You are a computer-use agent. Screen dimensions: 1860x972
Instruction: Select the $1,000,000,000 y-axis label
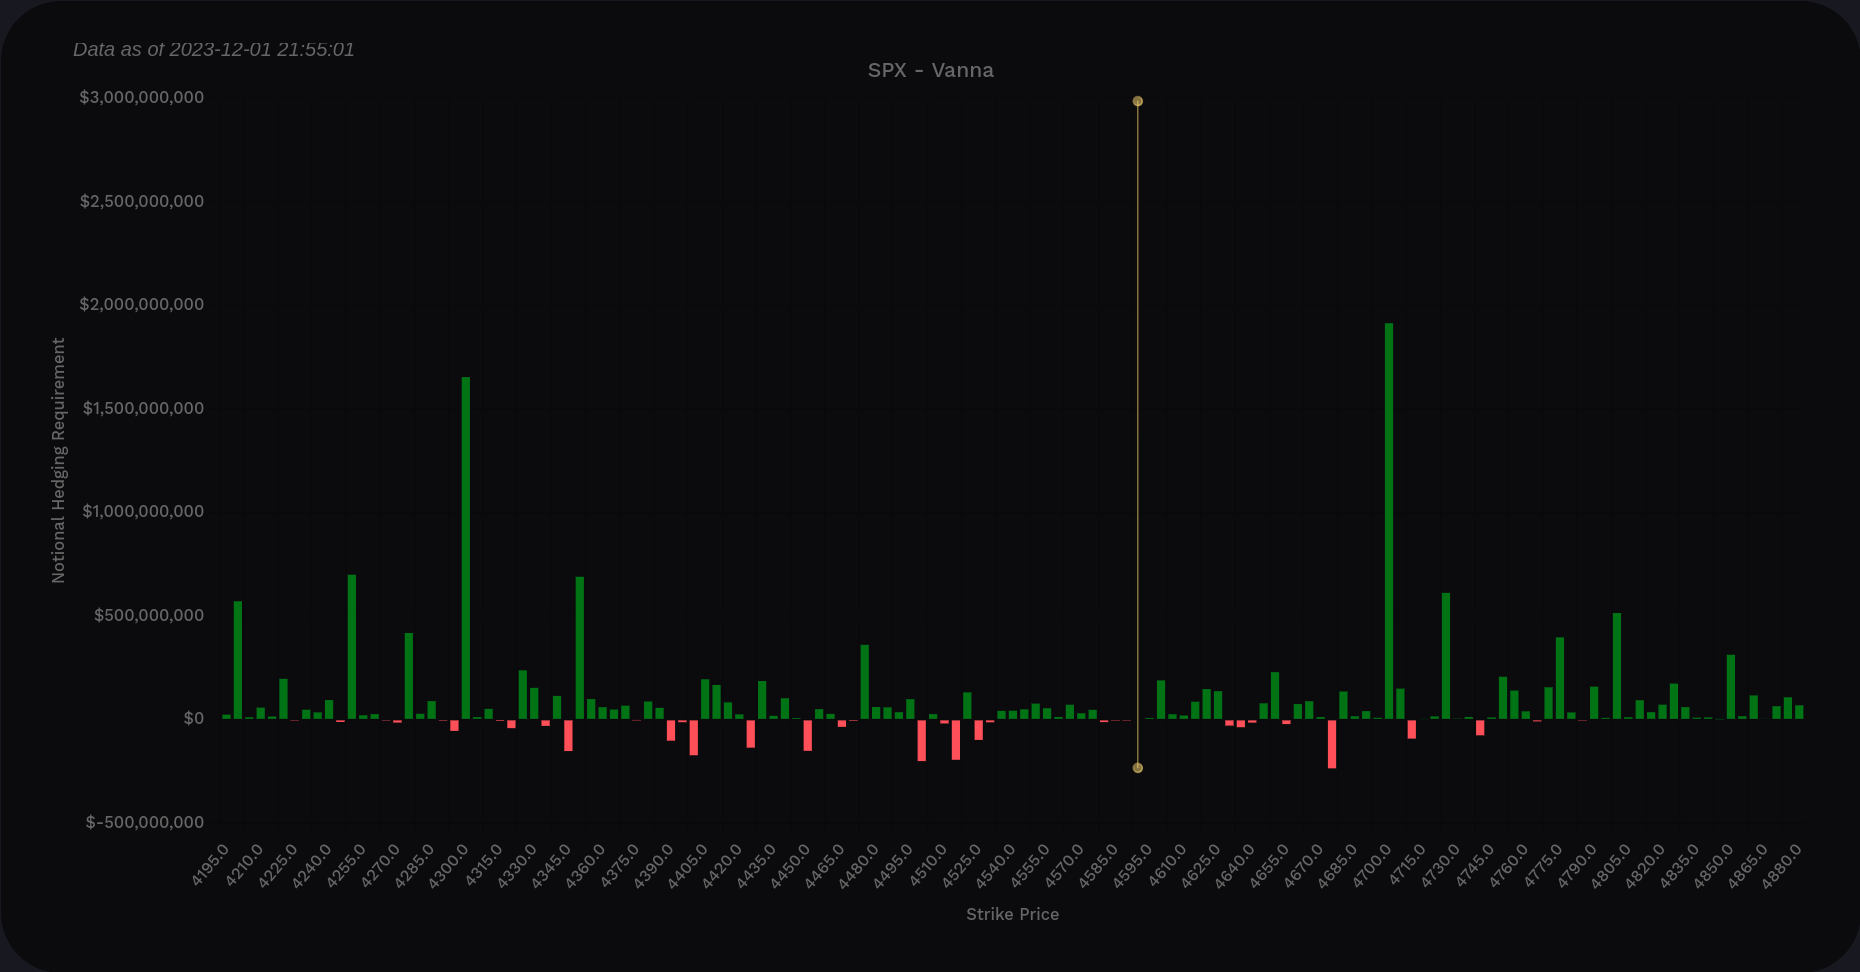(x=143, y=511)
